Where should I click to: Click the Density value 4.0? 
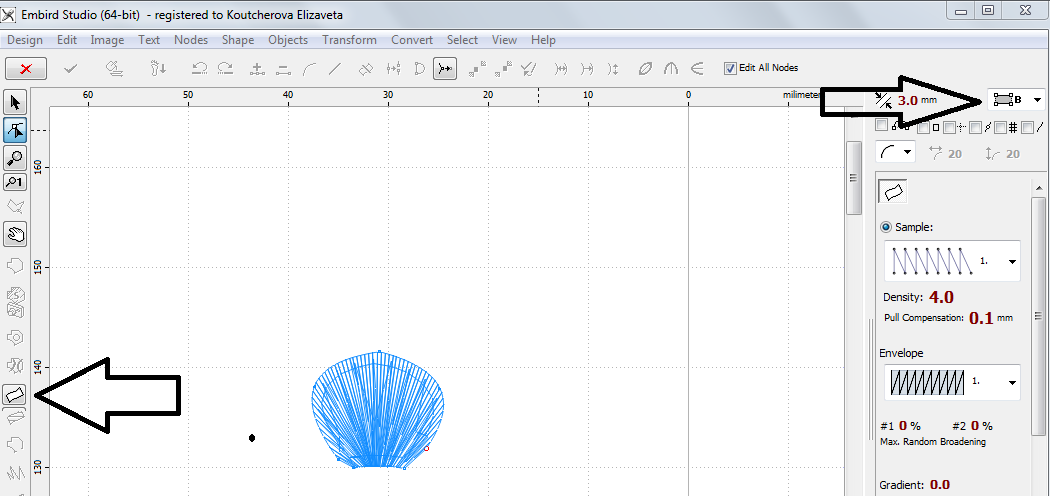941,297
